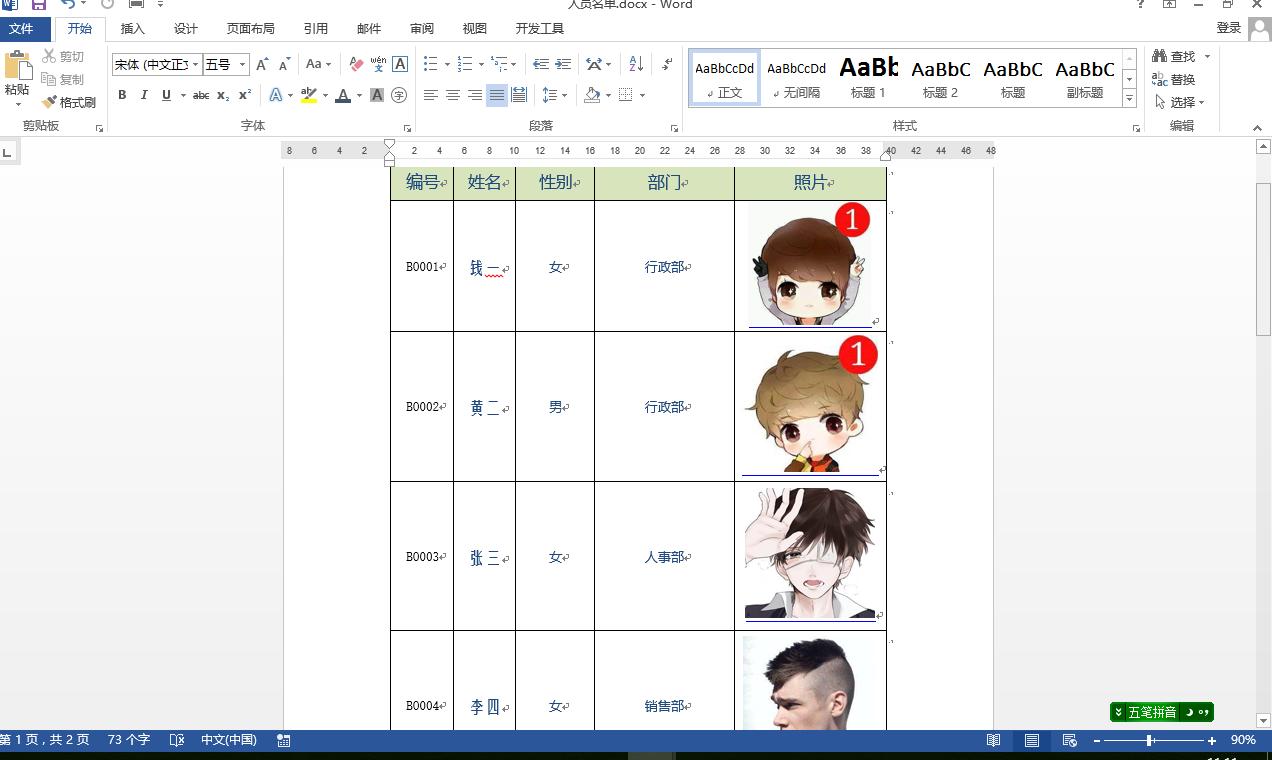Click the clear formatting eraser icon
The height and width of the screenshot is (760, 1272).
(x=356, y=64)
